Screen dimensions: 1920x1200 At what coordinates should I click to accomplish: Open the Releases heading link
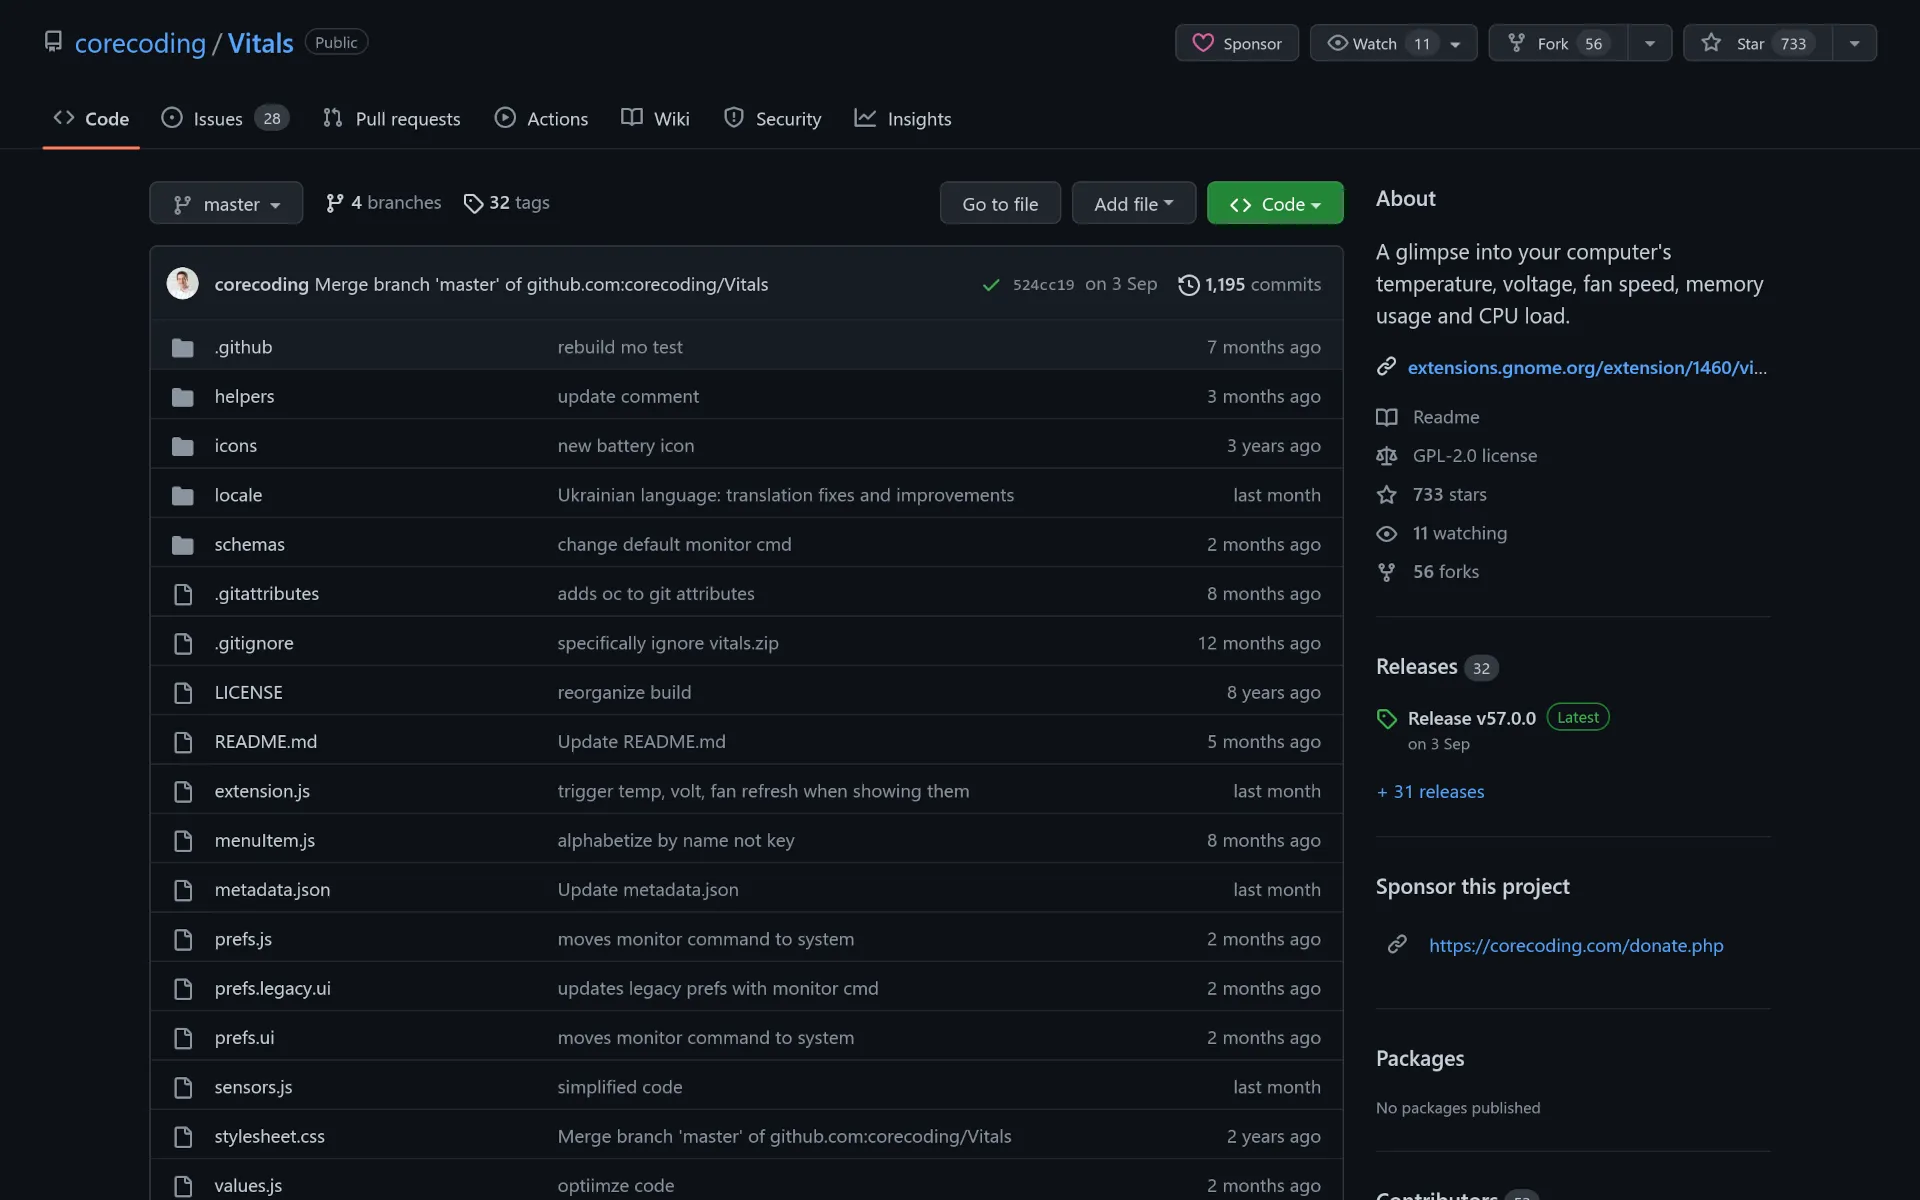click(1416, 667)
